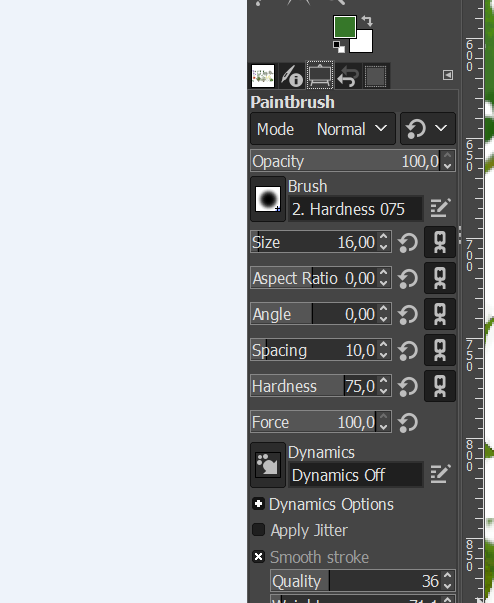Screen dimensions: 494x603
Task: Click the green foreground color swatch
Action: click(x=344, y=27)
